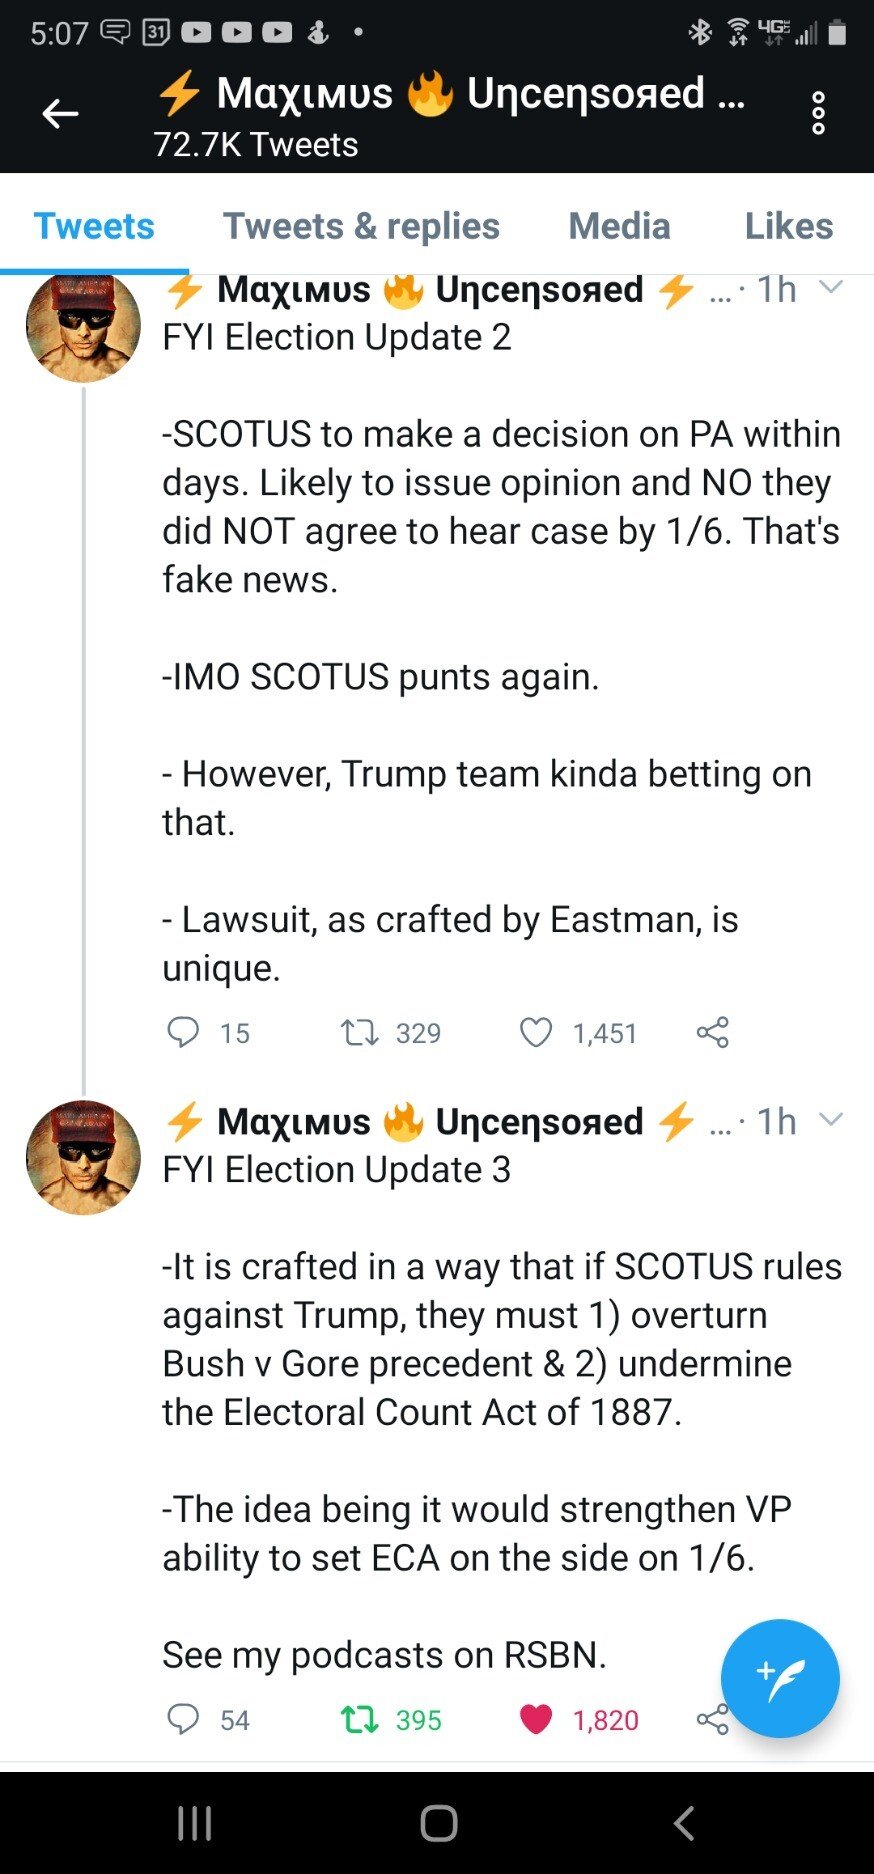Switch to the Tweets & replies tab

point(361,226)
